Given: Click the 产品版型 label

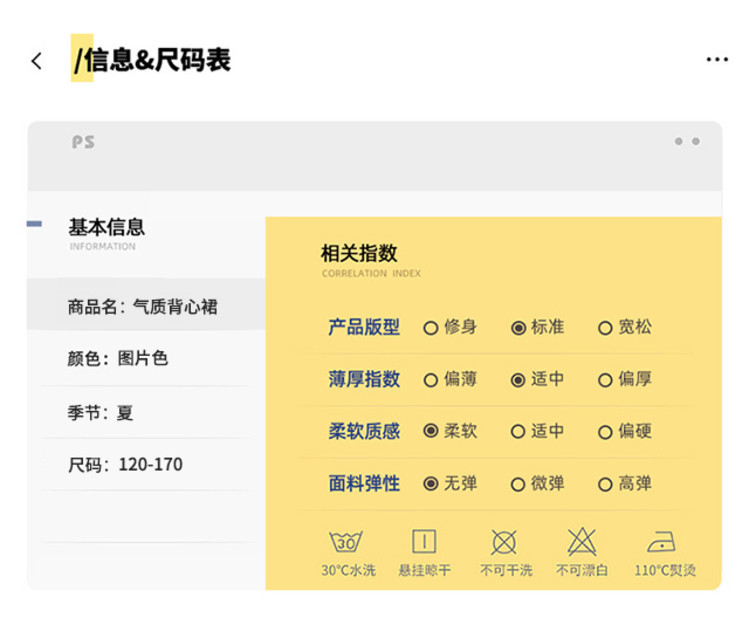Looking at the screenshot, I should 364,327.
